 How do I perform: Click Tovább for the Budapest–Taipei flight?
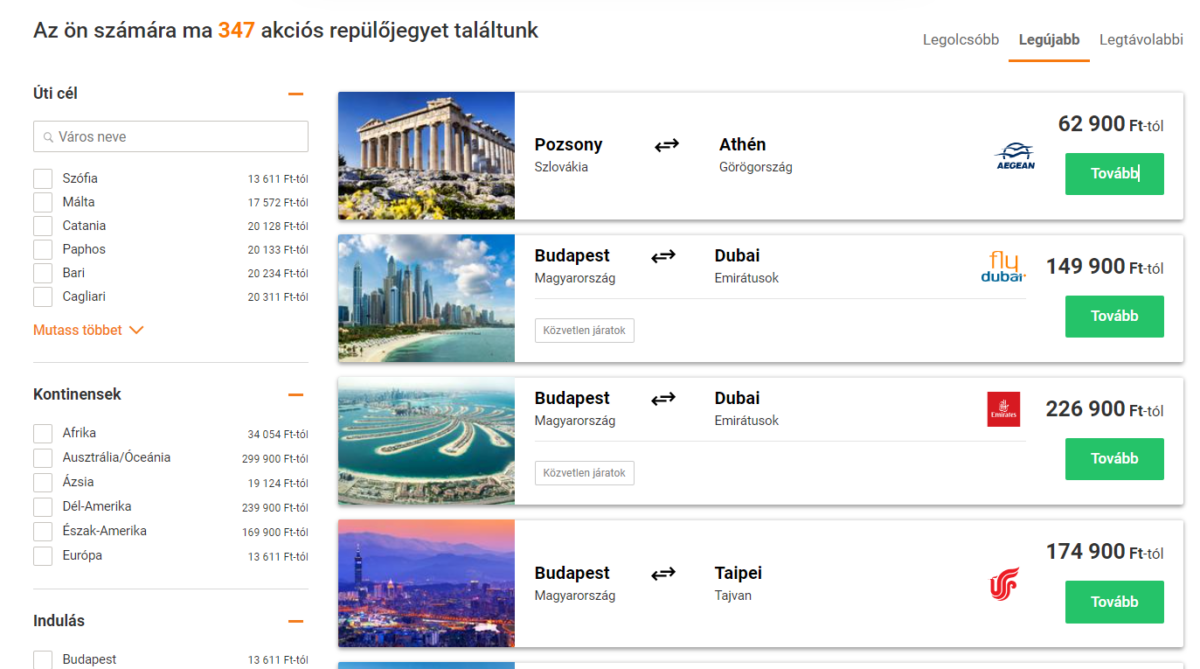click(1114, 602)
